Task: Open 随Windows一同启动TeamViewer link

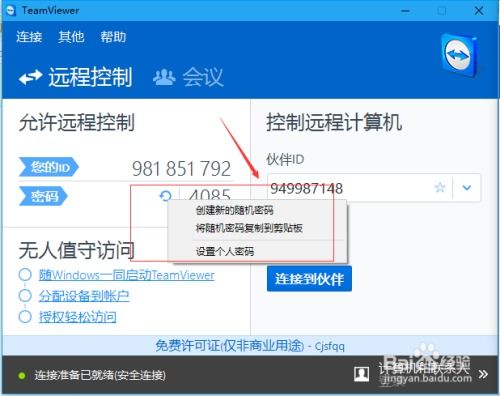Action: tap(126, 275)
